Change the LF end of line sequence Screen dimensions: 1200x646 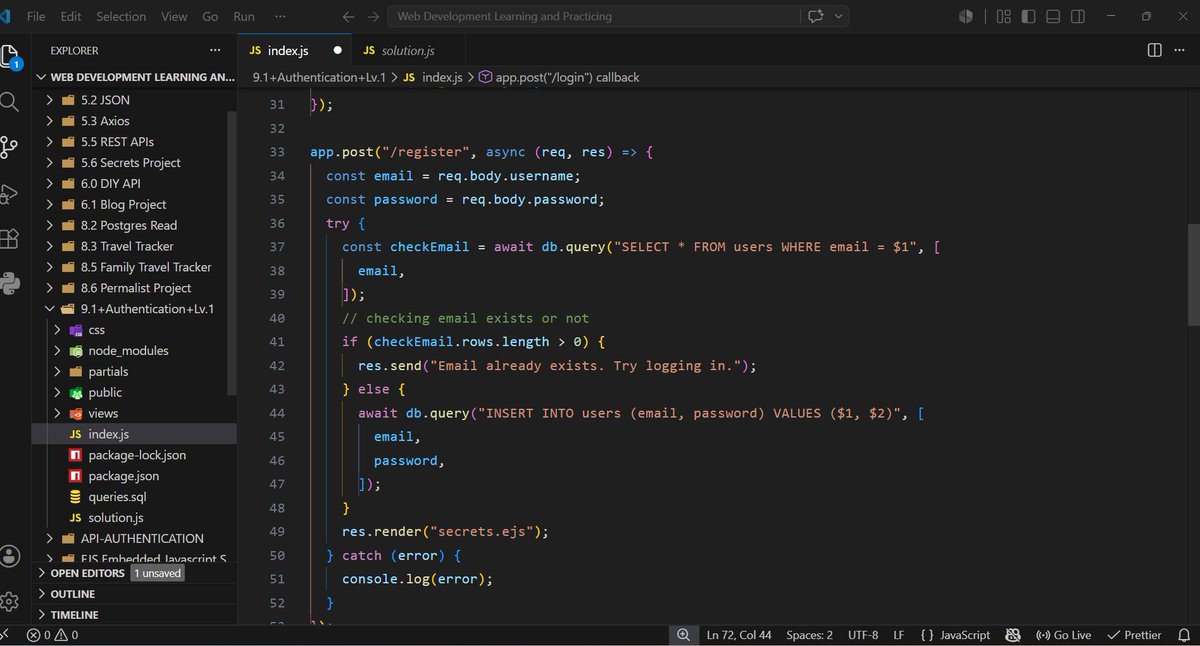898,635
